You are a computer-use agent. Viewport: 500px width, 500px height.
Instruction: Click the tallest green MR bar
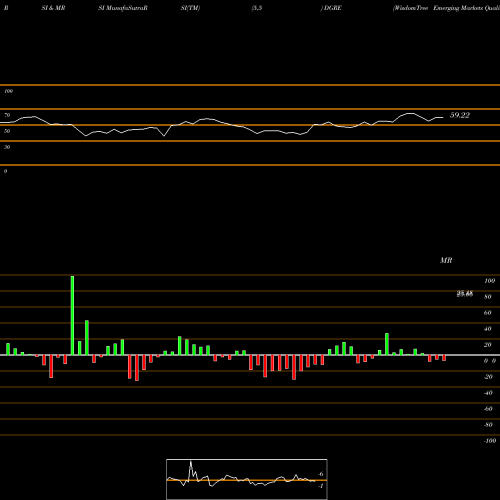click(x=72, y=315)
